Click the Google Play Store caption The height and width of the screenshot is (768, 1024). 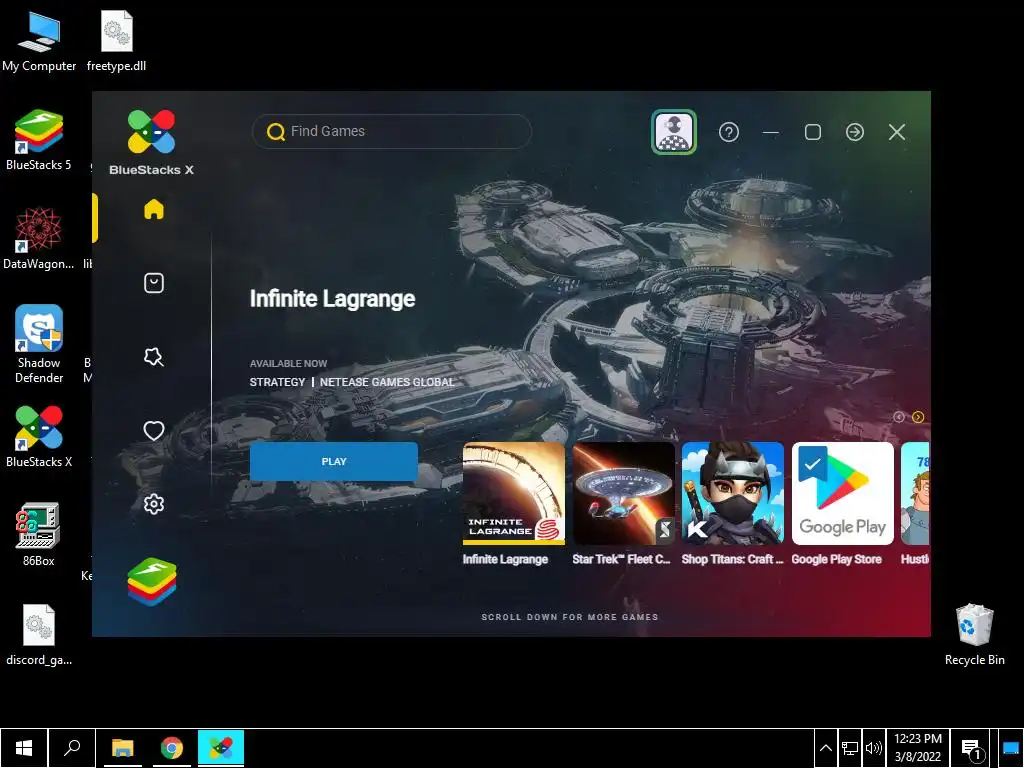[x=837, y=559]
